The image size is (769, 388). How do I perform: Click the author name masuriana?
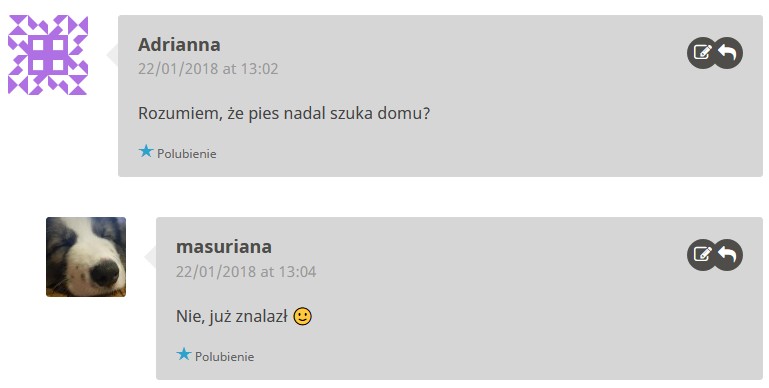point(224,247)
